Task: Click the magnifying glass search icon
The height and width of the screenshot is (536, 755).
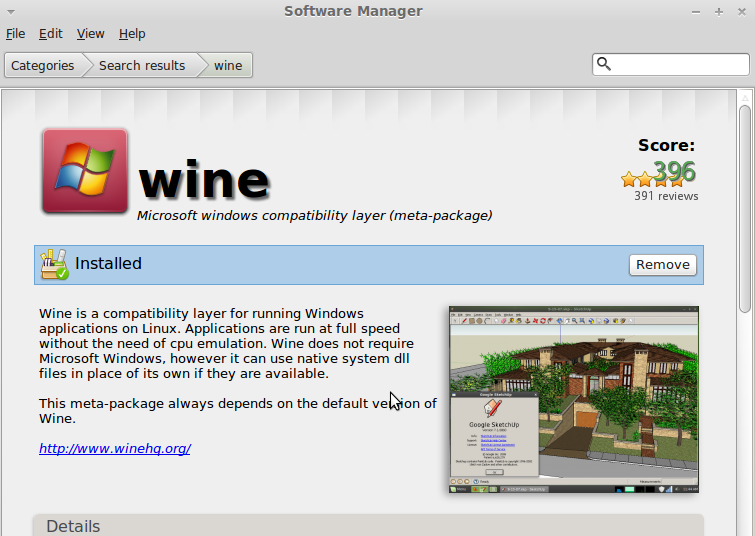Action: click(603, 64)
